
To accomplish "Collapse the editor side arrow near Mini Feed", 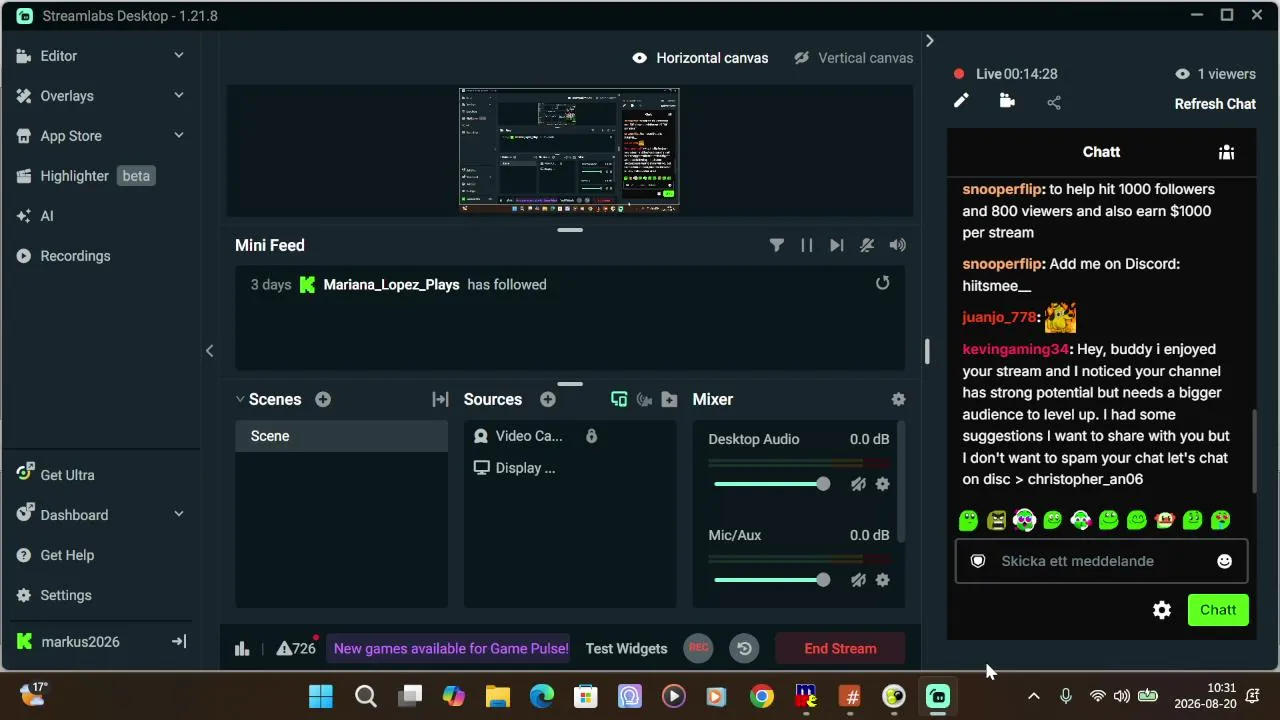I will [x=209, y=350].
